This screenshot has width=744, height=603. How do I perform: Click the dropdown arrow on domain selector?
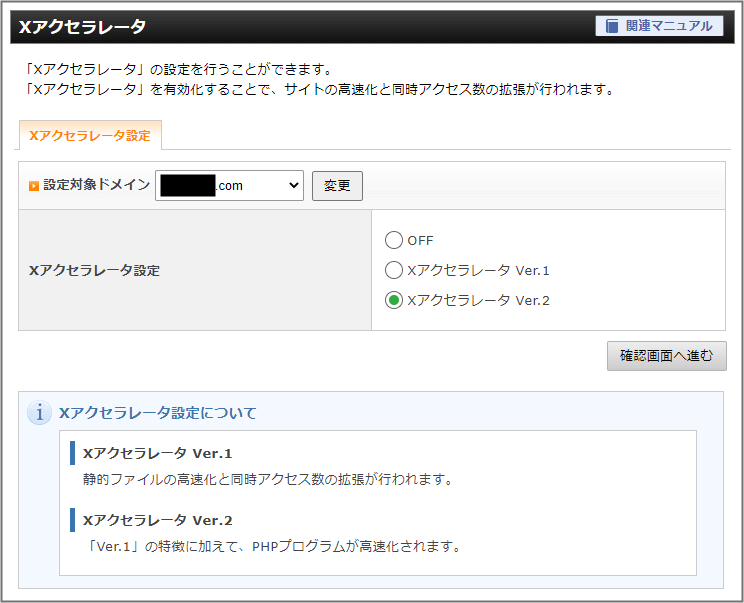293,185
